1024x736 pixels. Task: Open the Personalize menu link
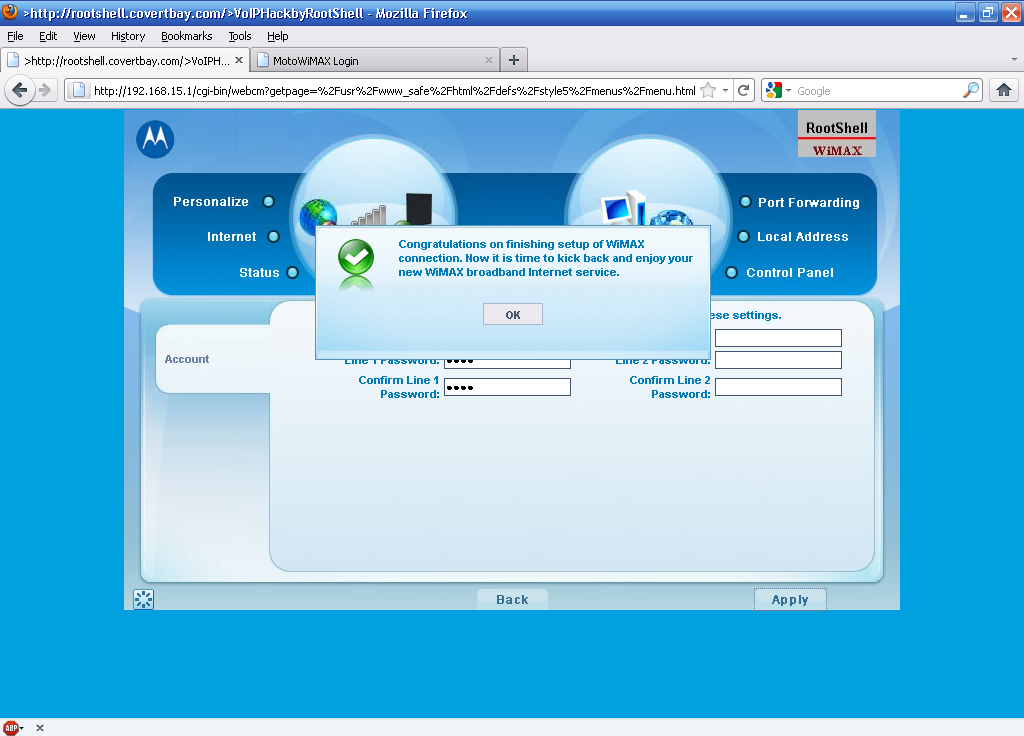tap(211, 201)
